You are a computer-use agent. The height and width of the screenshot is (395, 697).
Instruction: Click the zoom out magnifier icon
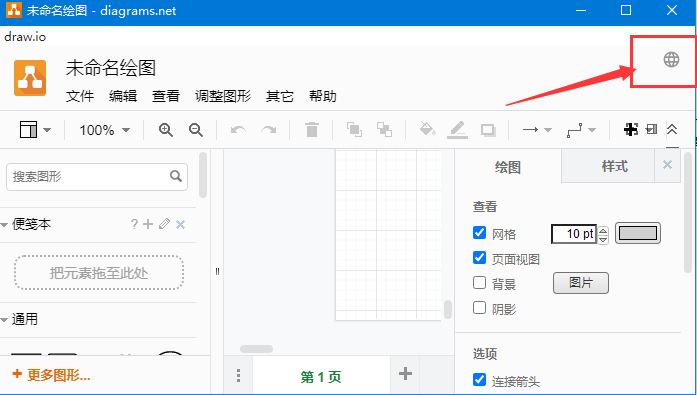196,130
